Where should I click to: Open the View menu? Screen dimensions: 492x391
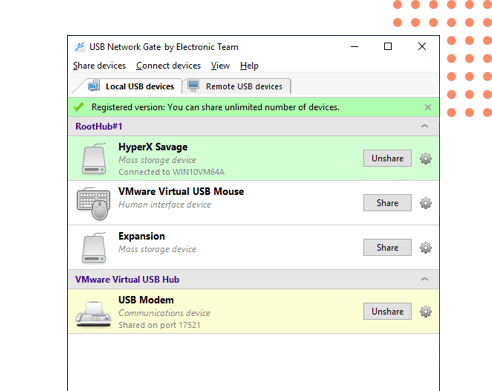click(220, 66)
